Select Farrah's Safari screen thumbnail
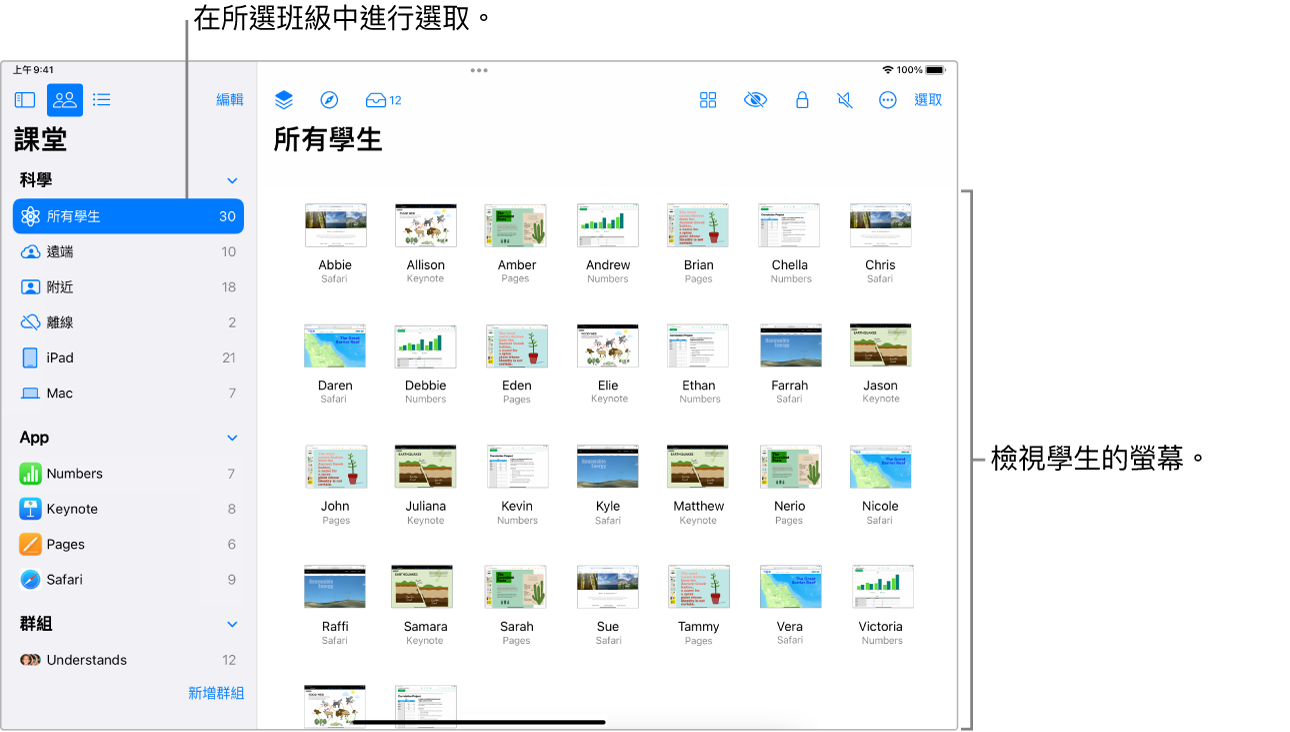 789,345
